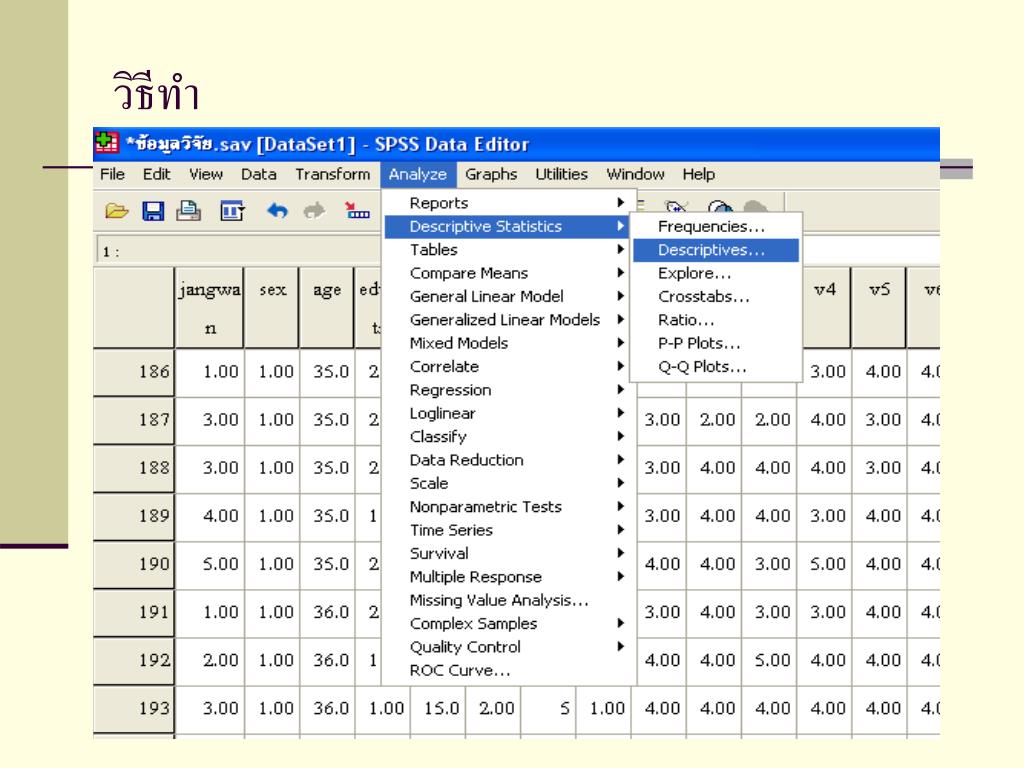1024x768 pixels.
Task: Open the Edit menu
Action: [157, 174]
